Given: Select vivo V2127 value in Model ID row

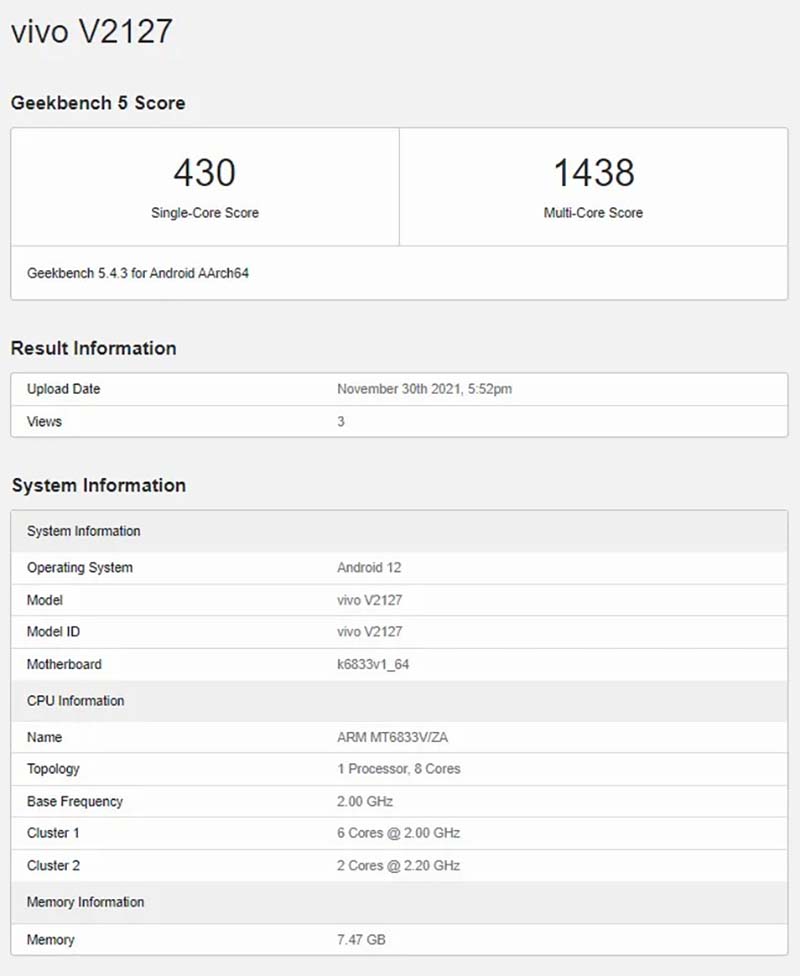Looking at the screenshot, I should [x=370, y=632].
